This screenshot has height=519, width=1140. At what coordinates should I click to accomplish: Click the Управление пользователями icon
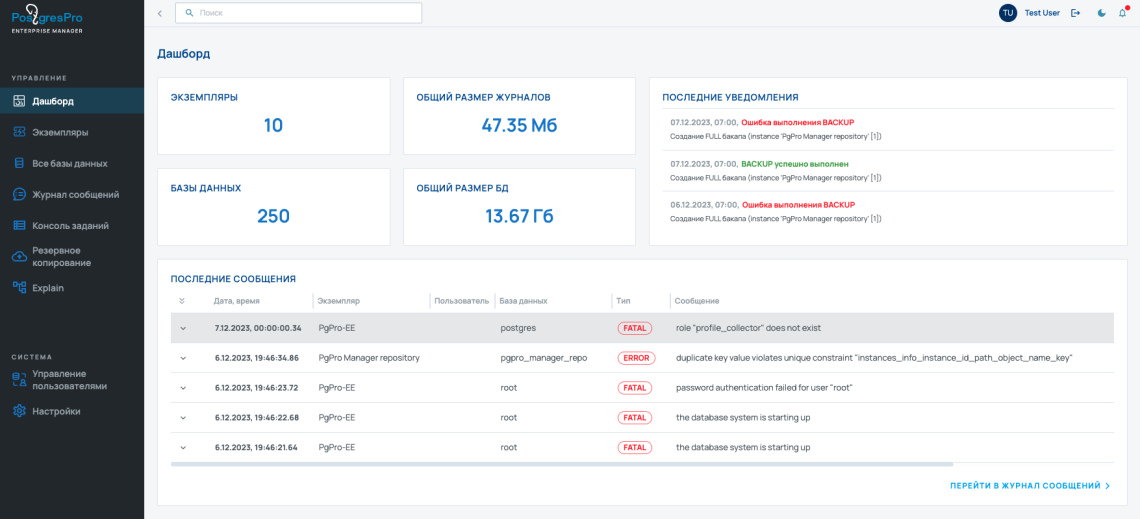pyautogui.click(x=20, y=379)
